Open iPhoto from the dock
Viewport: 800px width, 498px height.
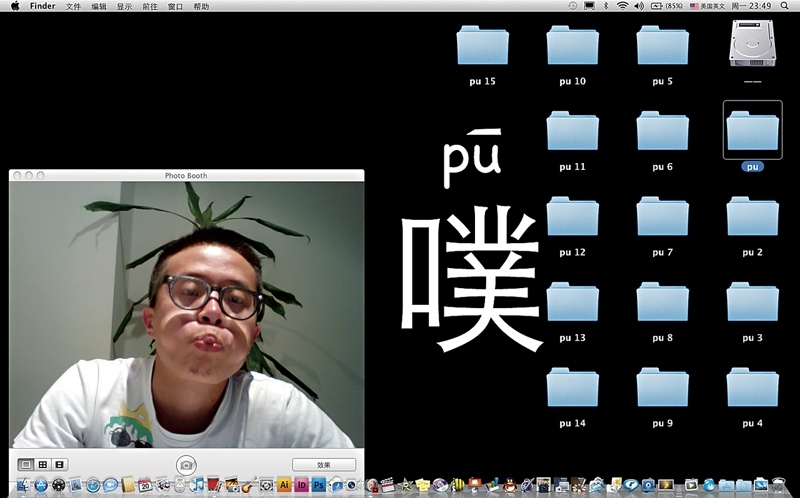232,485
